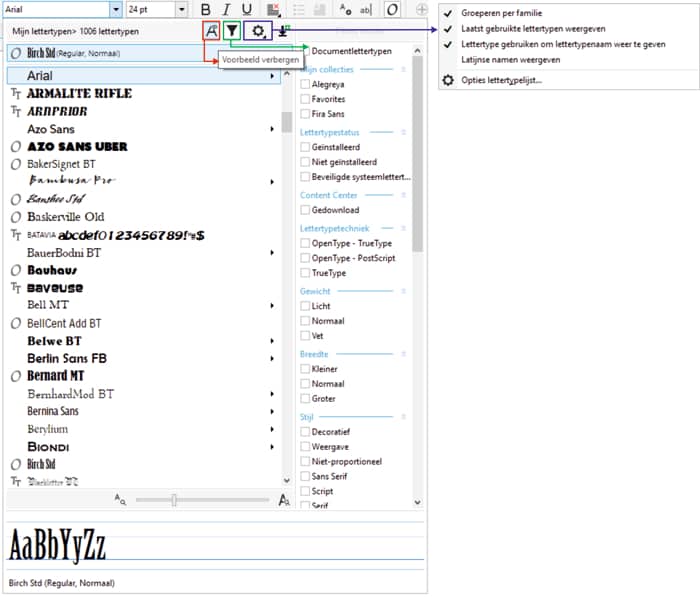
Task: Tick the Sans Serif style checkbox
Action: (x=305, y=477)
